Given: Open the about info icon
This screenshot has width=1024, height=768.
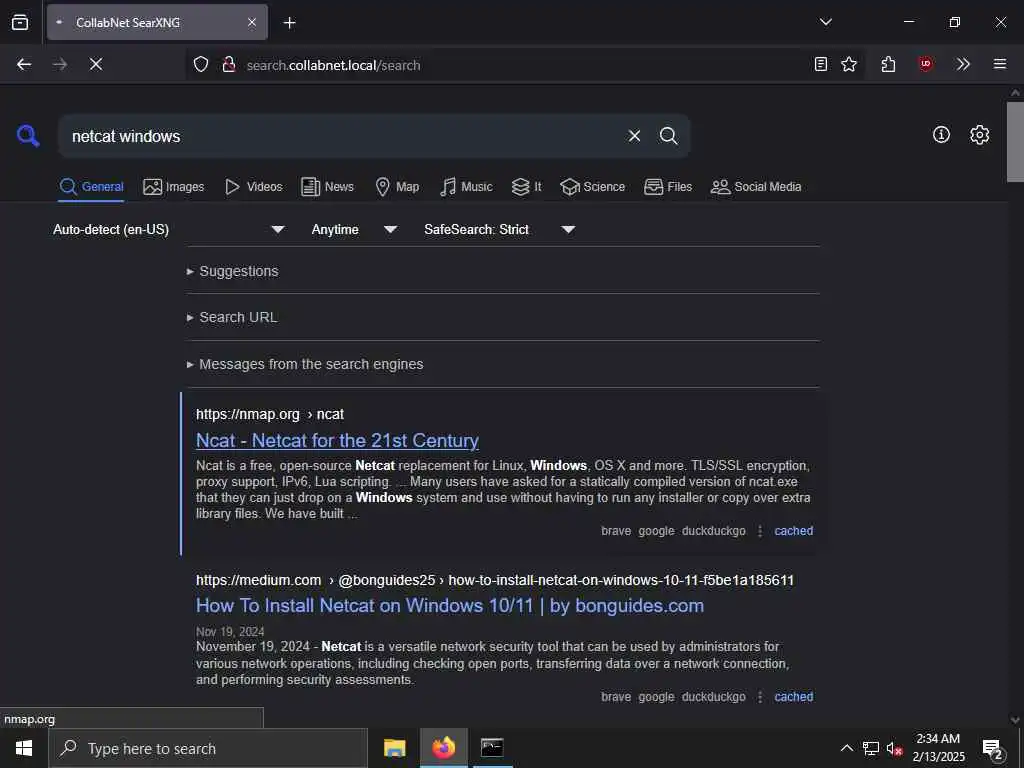Looking at the screenshot, I should 941,135.
